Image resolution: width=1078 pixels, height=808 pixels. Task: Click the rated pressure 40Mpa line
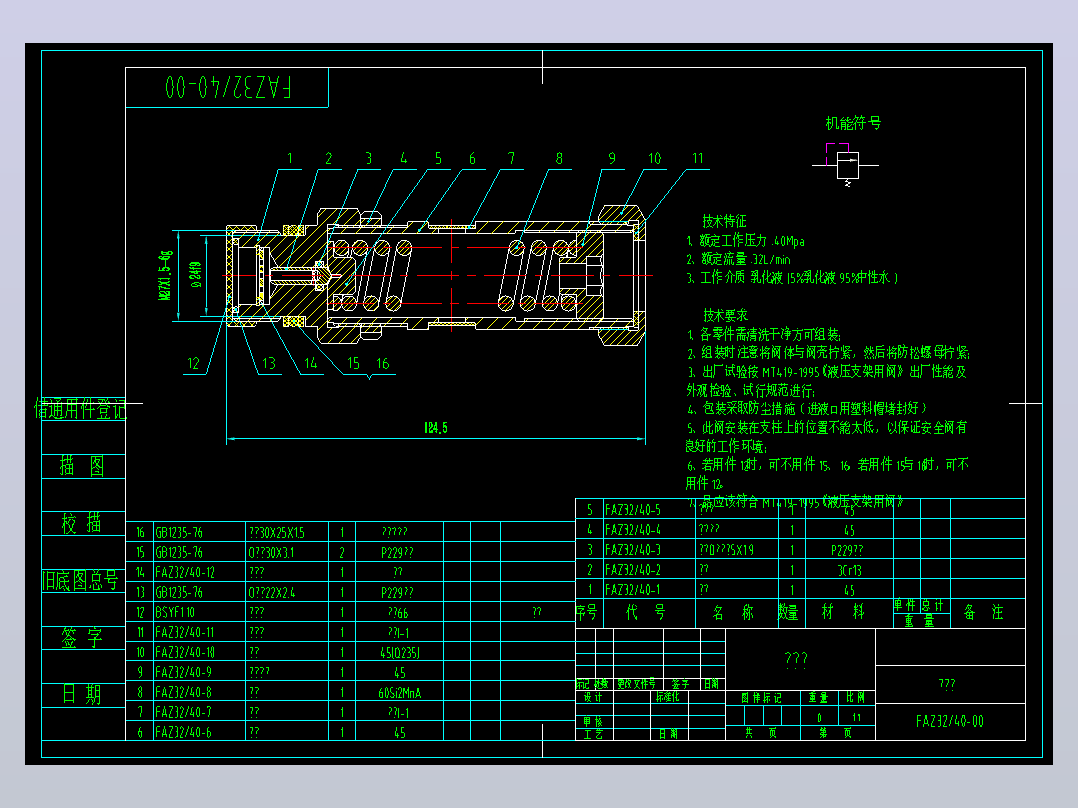[x=745, y=241]
